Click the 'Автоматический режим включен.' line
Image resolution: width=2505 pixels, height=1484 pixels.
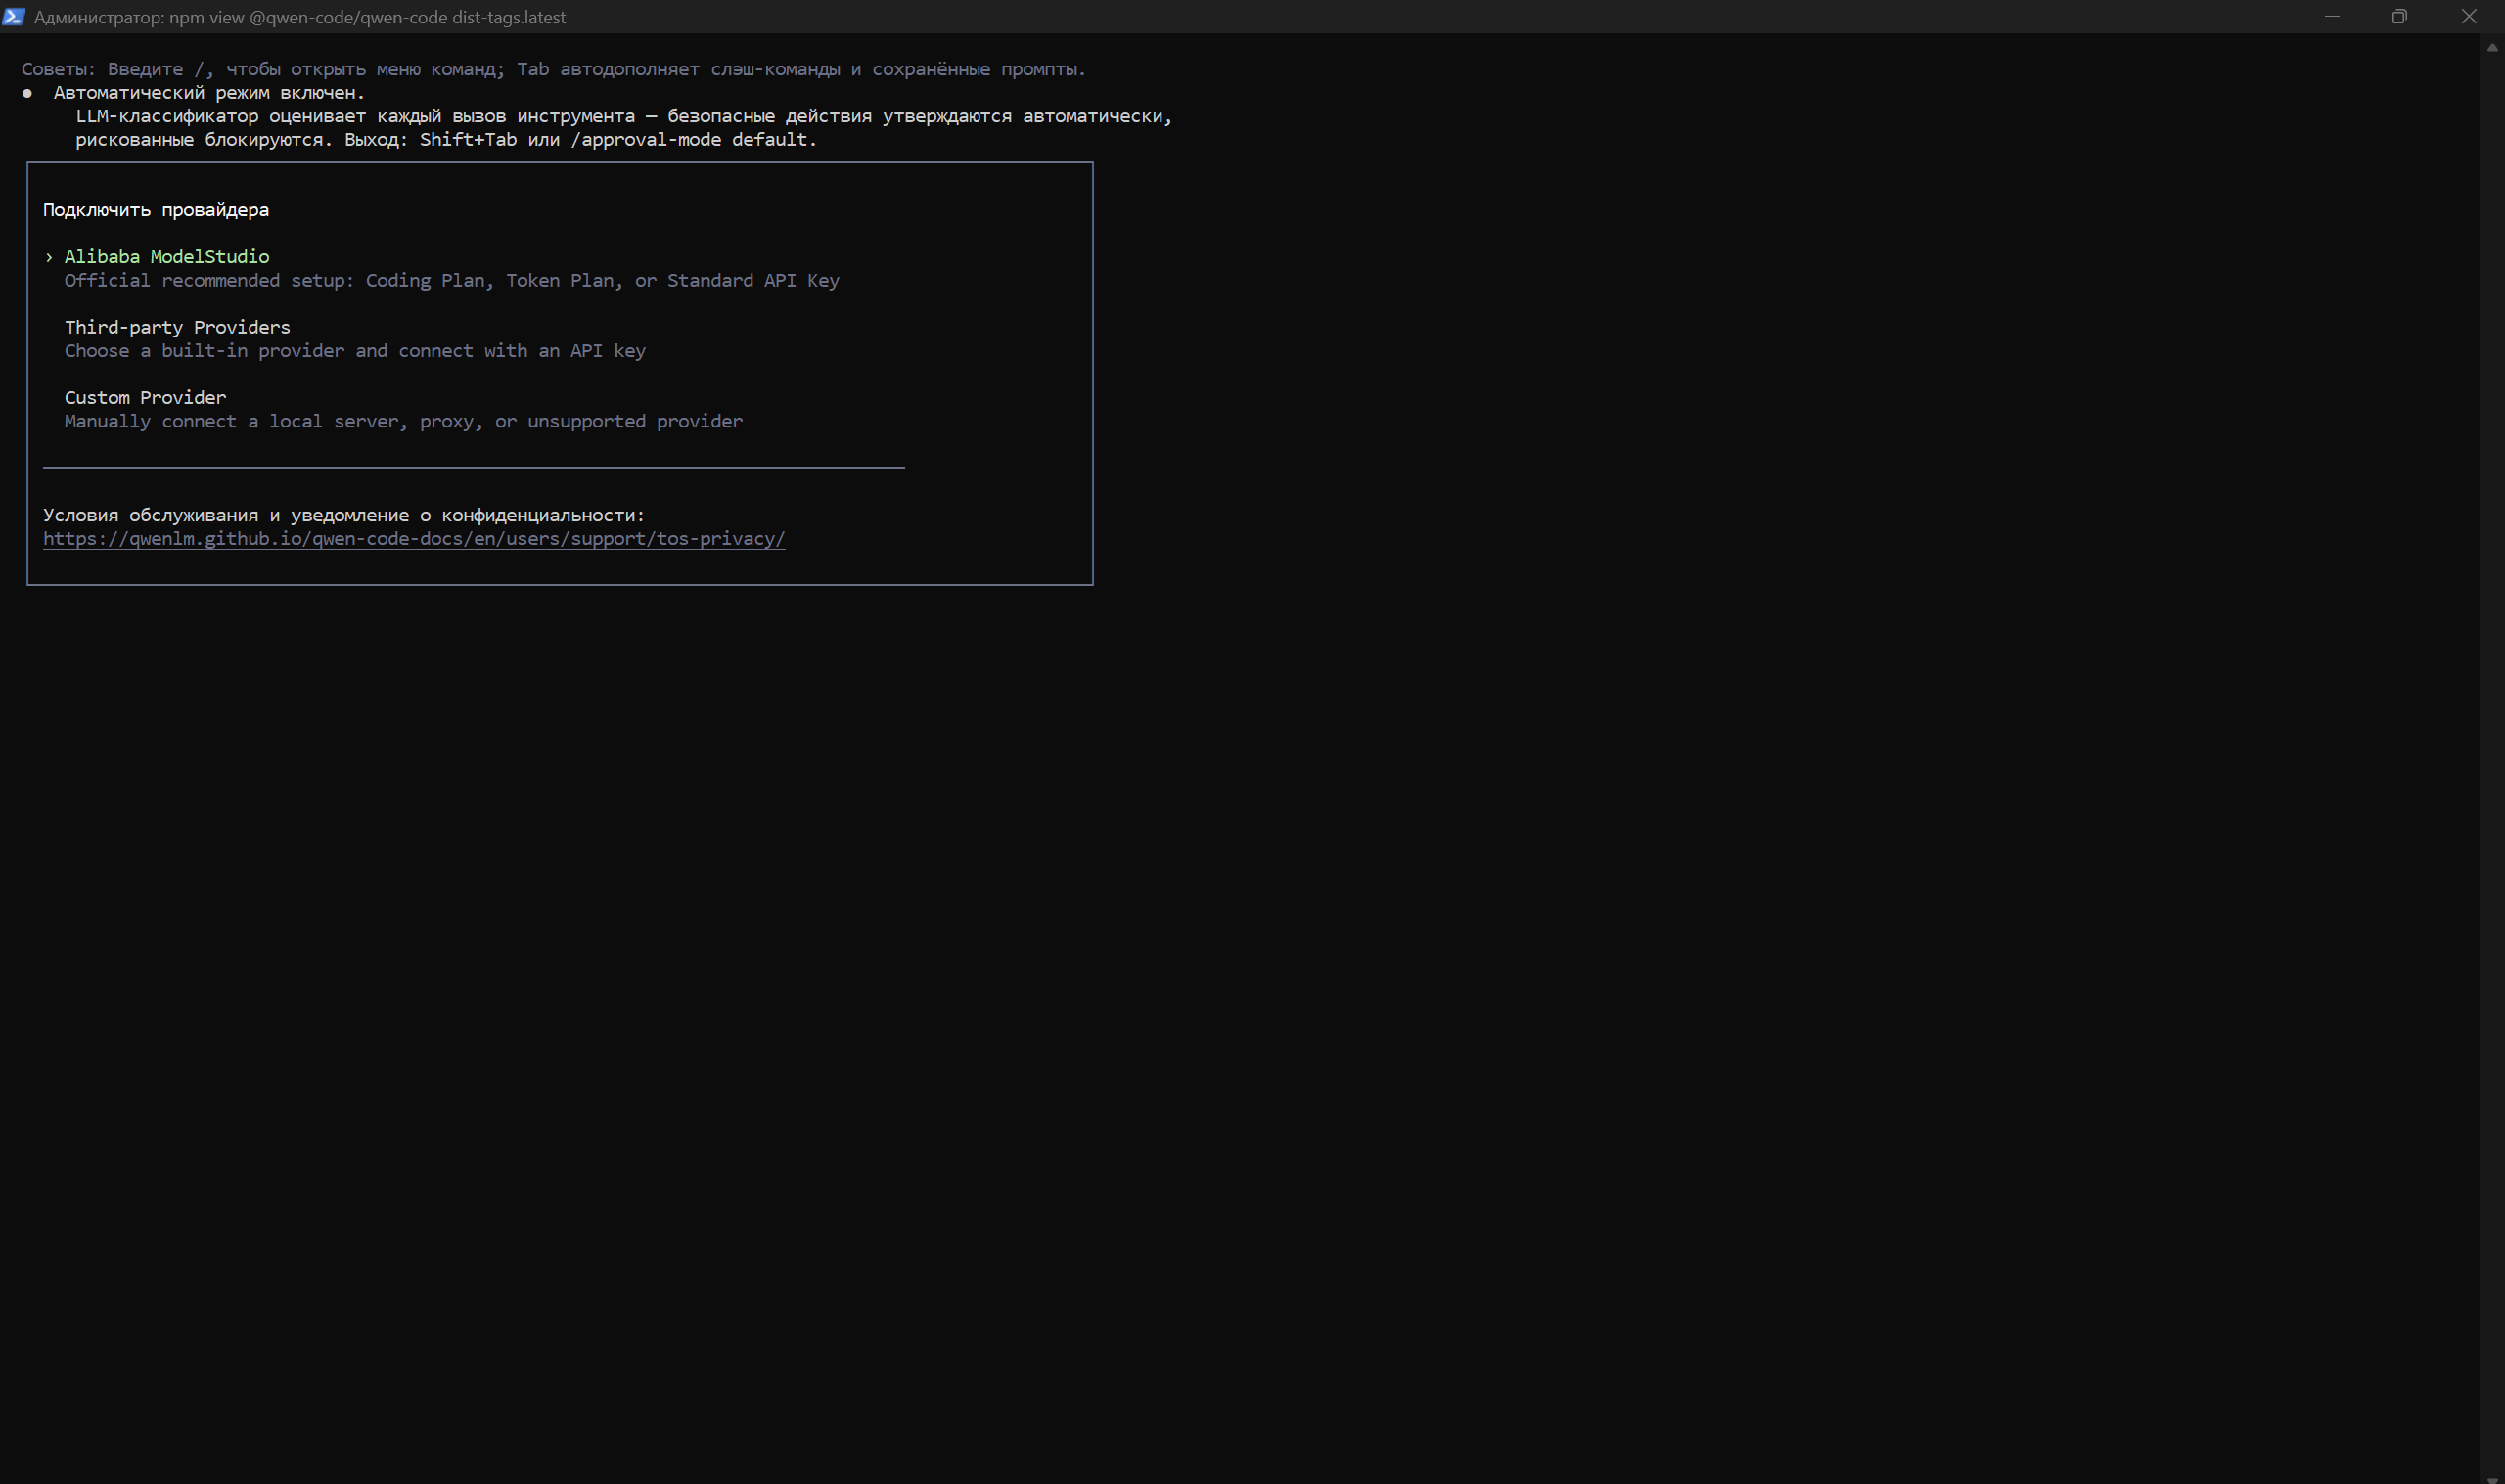coord(209,93)
